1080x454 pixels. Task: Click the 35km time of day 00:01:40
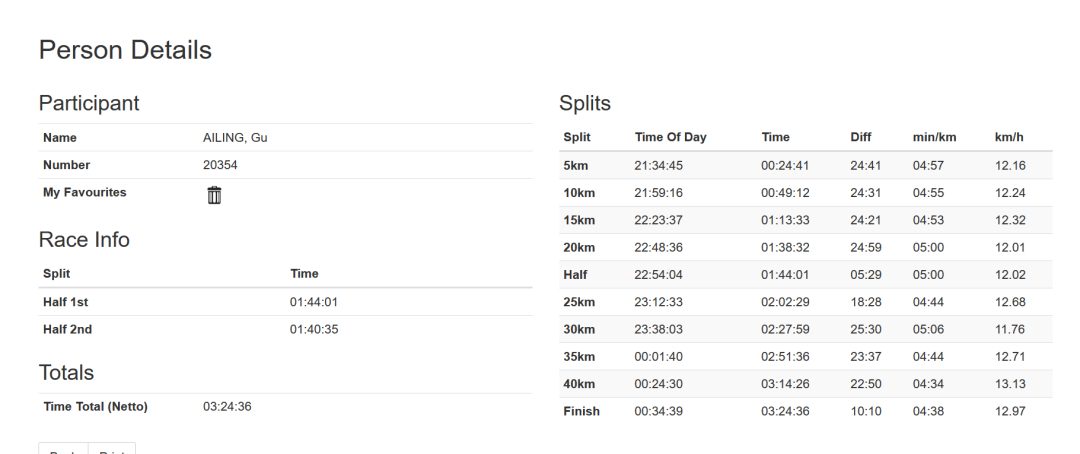click(x=658, y=357)
